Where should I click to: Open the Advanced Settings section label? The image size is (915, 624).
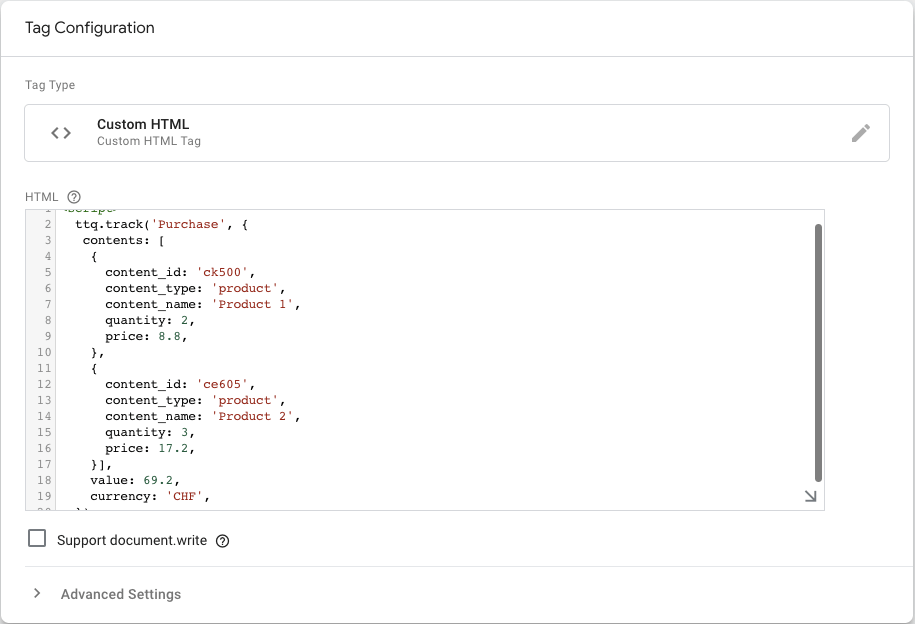121,594
